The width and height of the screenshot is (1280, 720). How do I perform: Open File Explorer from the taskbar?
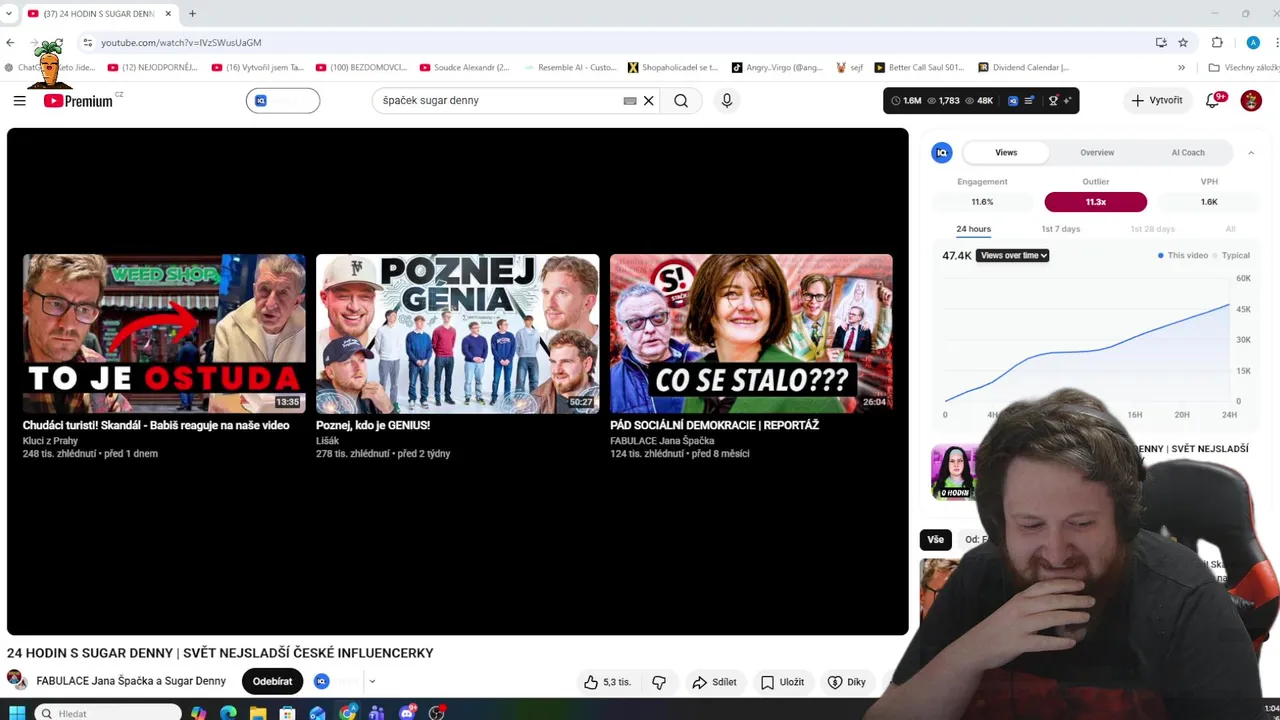(x=258, y=713)
